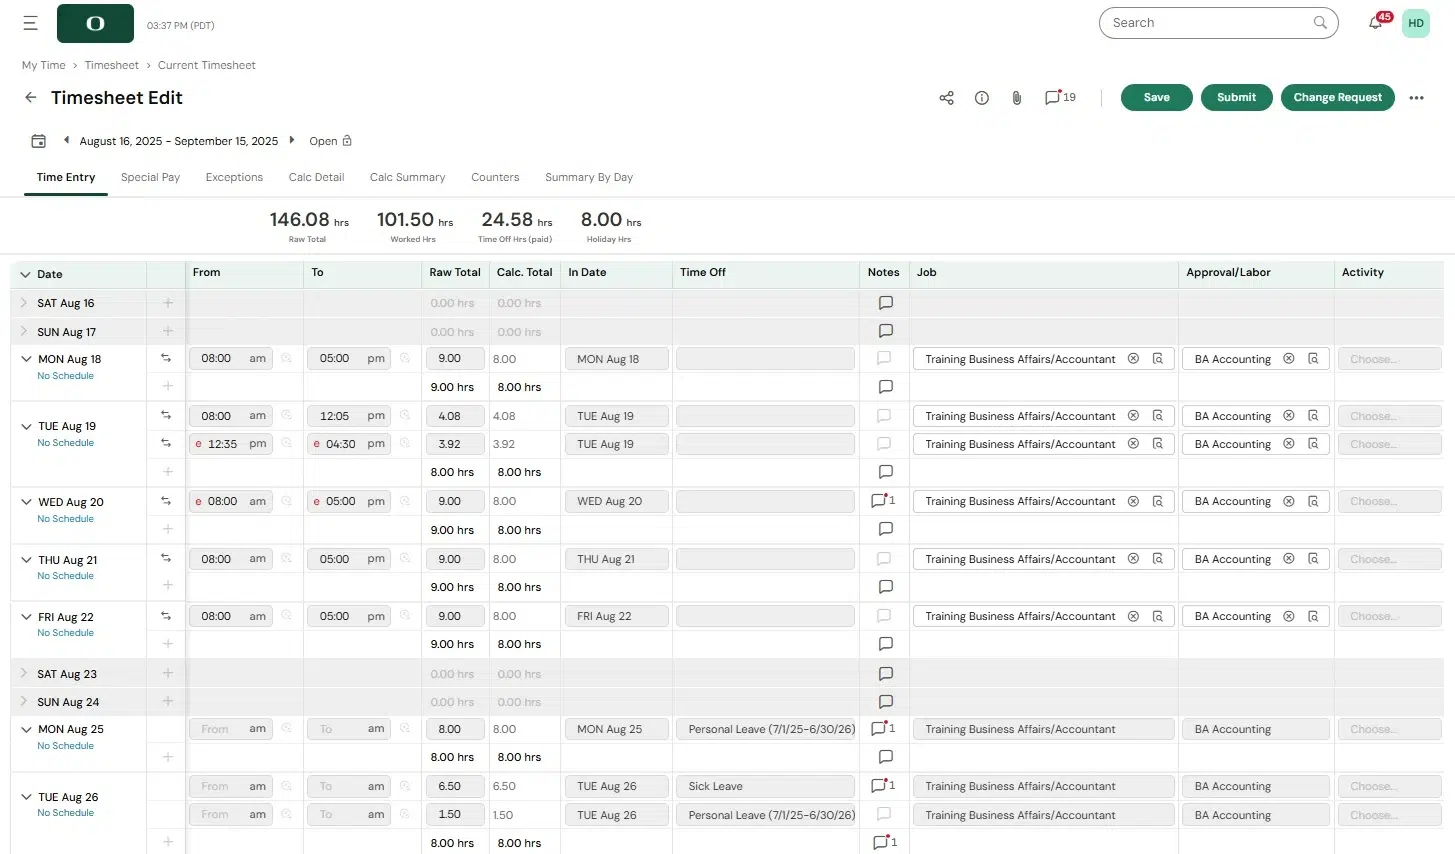Clear the Job field on MON Aug 18
The image size is (1455, 854).
(1133, 359)
